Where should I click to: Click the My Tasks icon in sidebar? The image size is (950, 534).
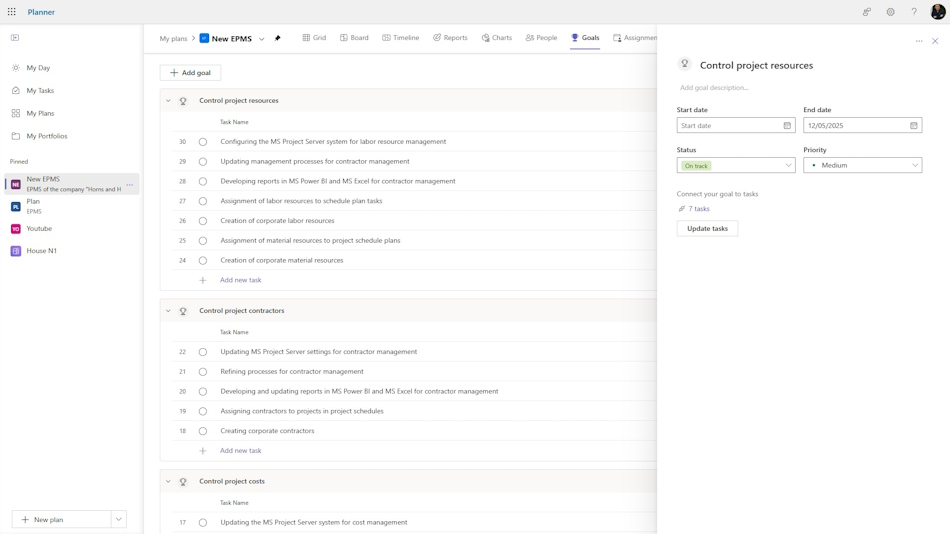[x=16, y=90]
